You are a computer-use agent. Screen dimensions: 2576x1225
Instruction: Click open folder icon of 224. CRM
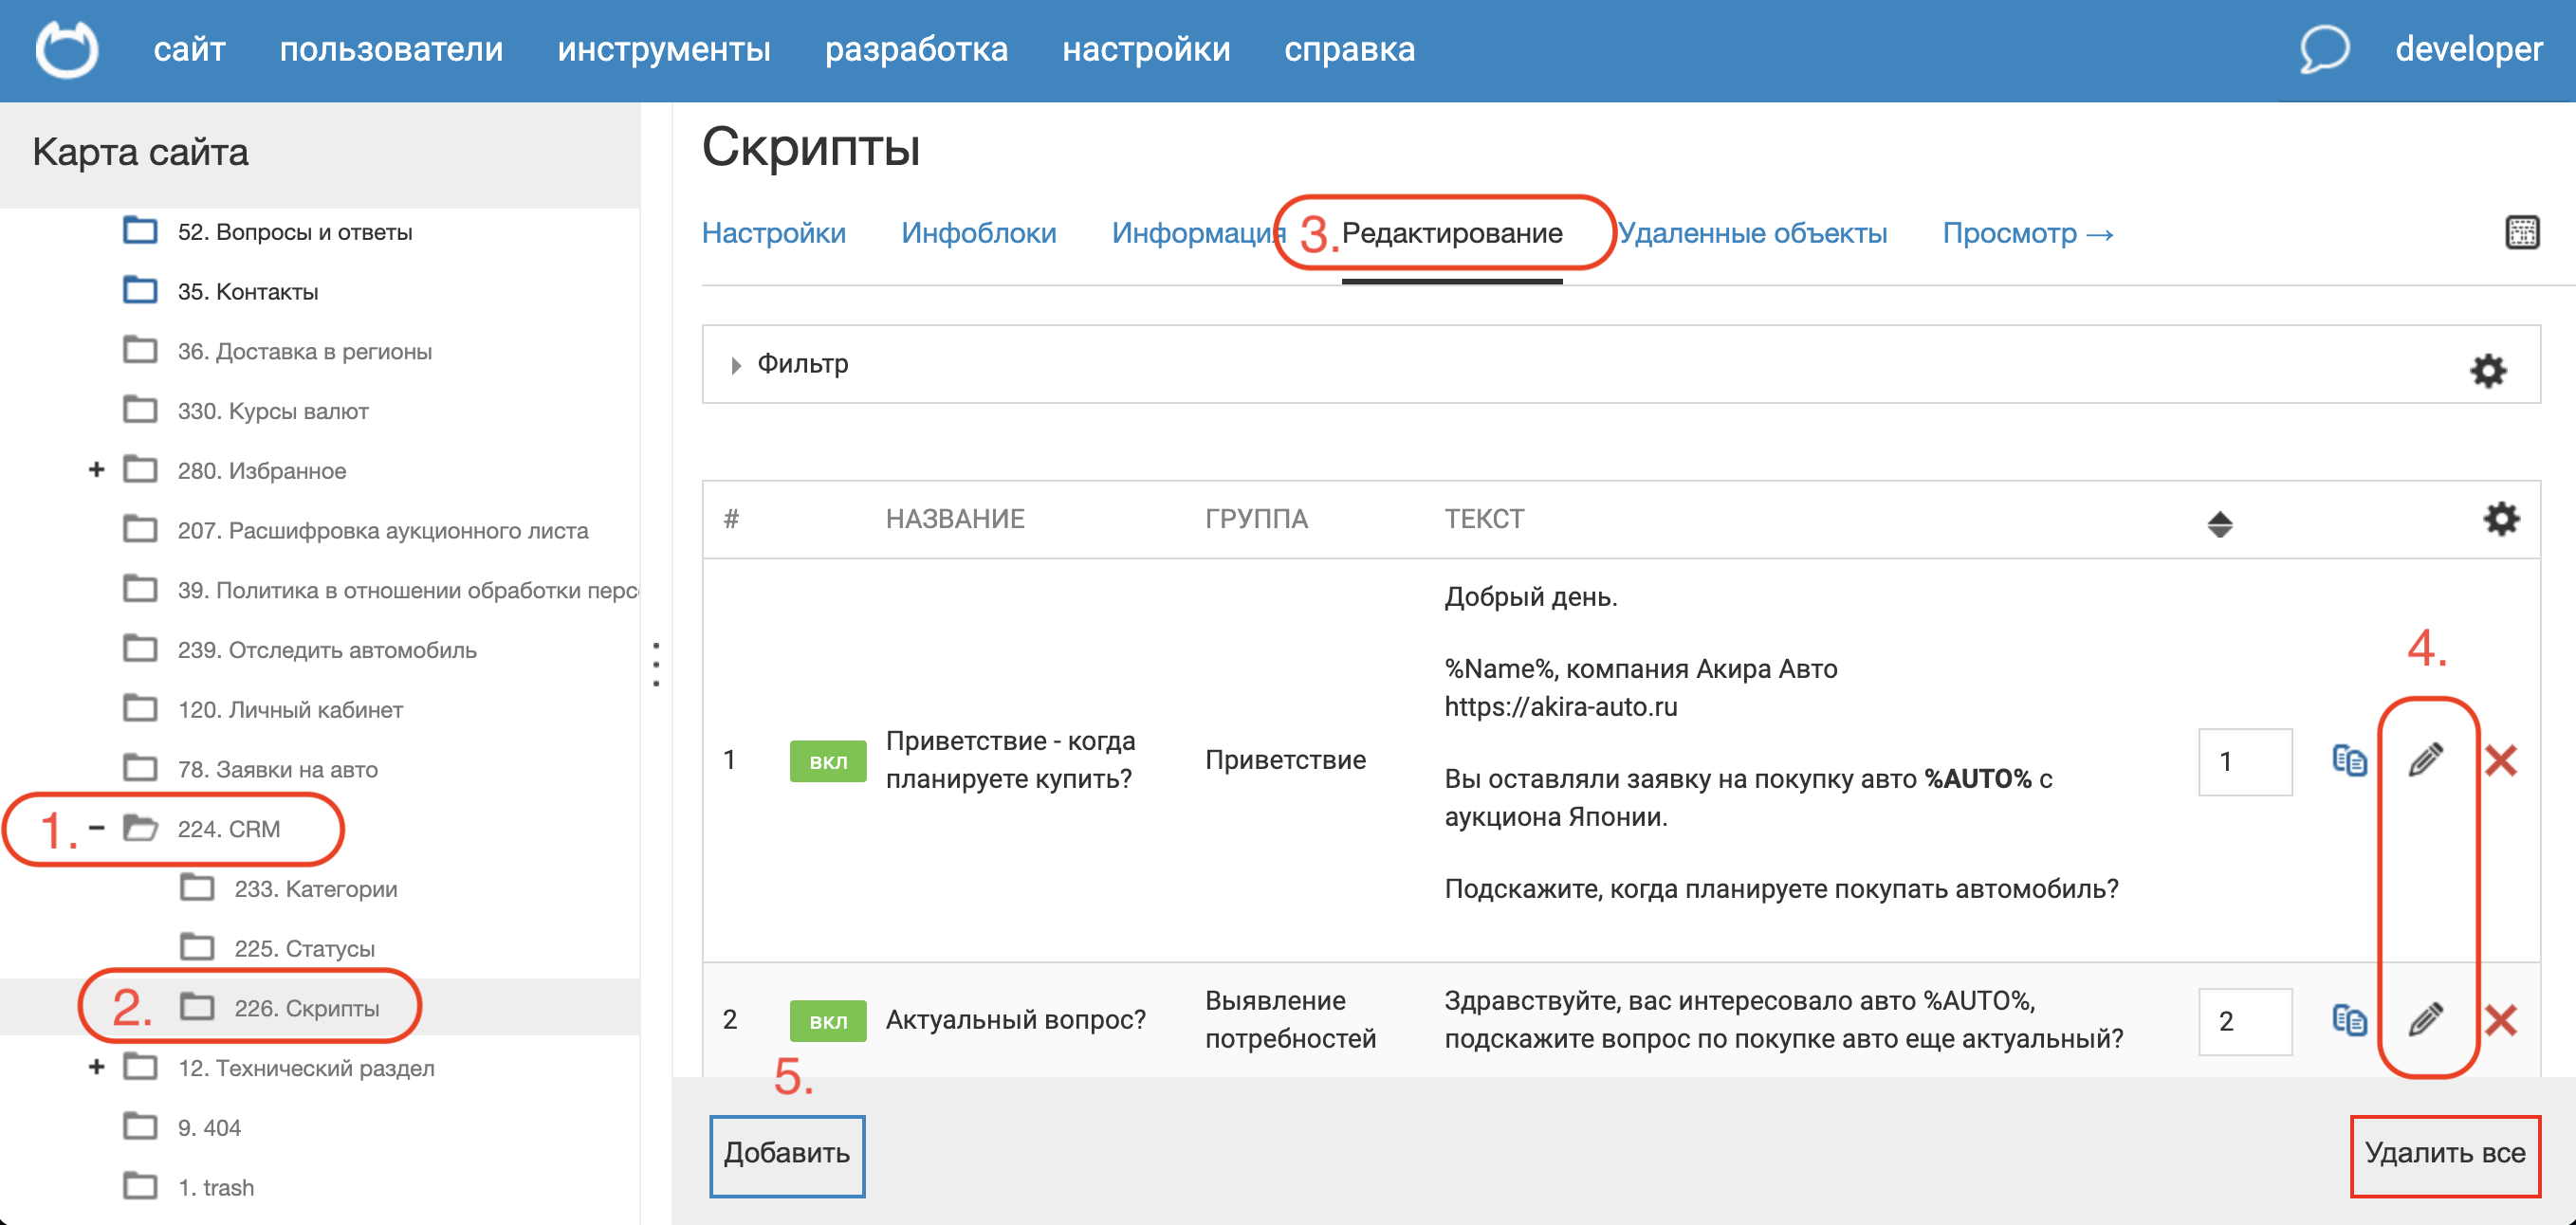(140, 828)
